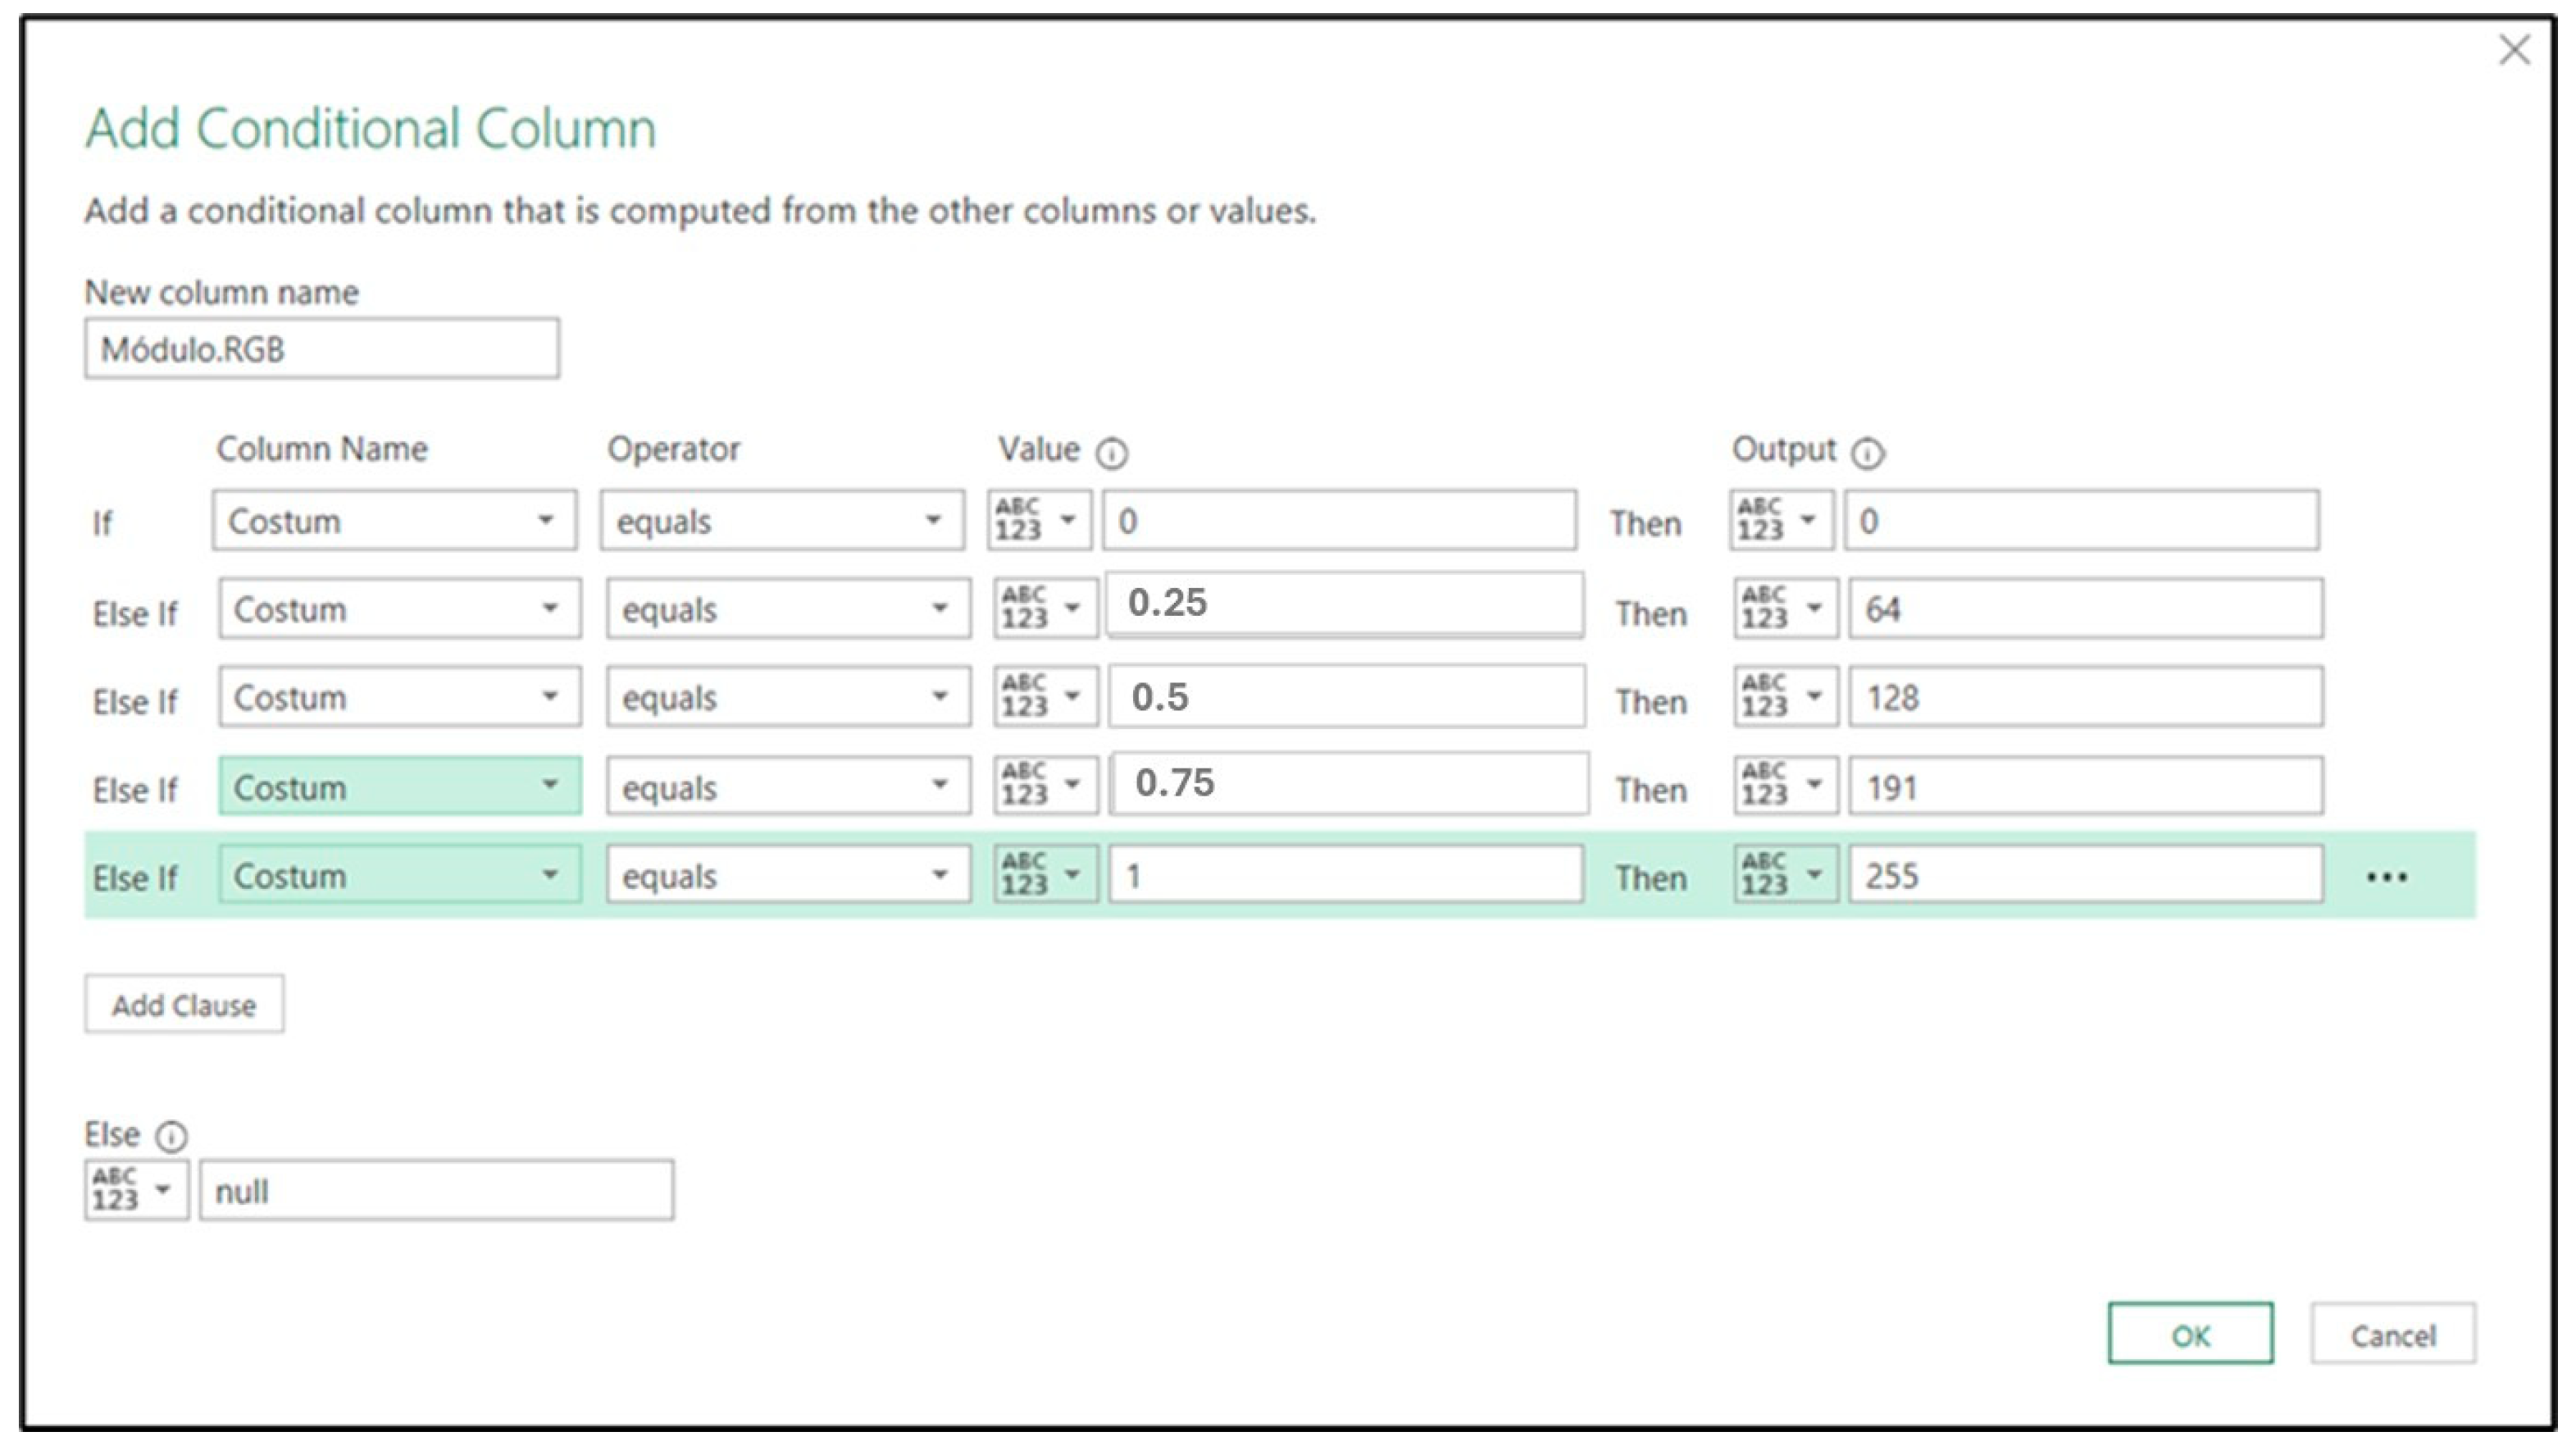This screenshot has height=1450, width=2576.
Task: Open the Column Name dropdown in the 0.25 row
Action: 400,608
